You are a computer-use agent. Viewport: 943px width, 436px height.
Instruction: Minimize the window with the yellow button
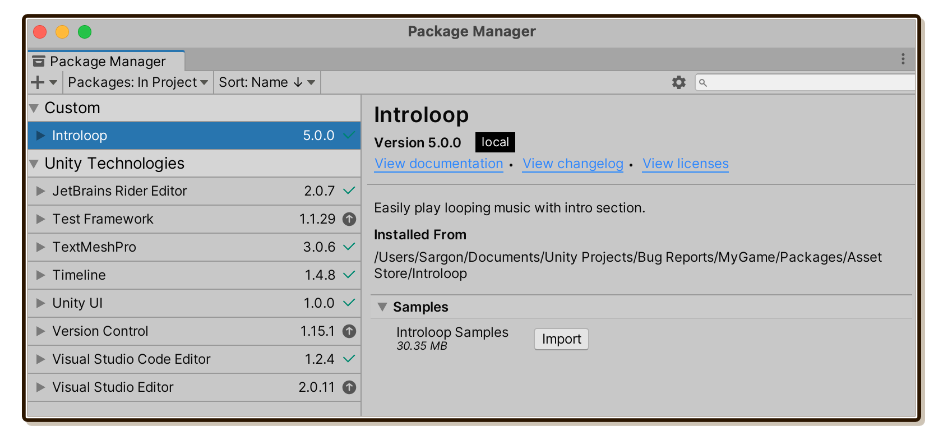click(x=63, y=32)
